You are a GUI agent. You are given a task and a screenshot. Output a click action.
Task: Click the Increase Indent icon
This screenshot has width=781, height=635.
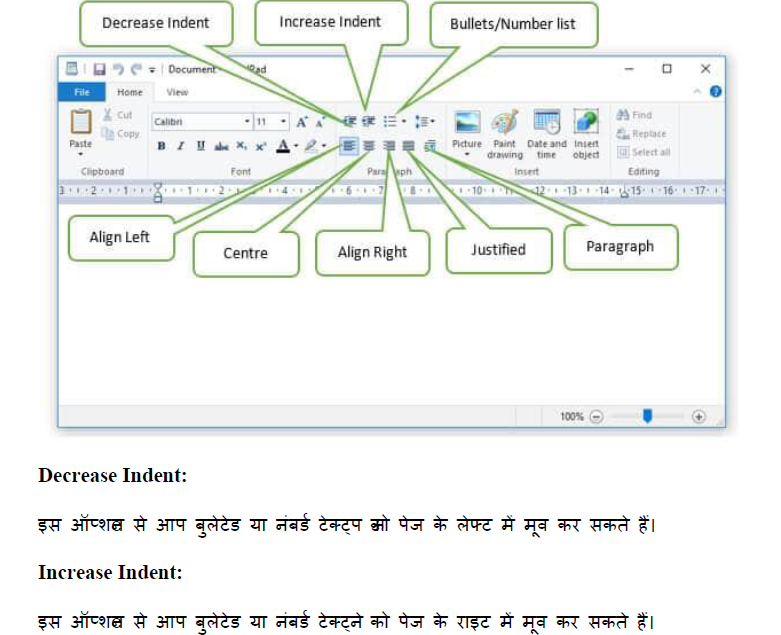[x=368, y=121]
